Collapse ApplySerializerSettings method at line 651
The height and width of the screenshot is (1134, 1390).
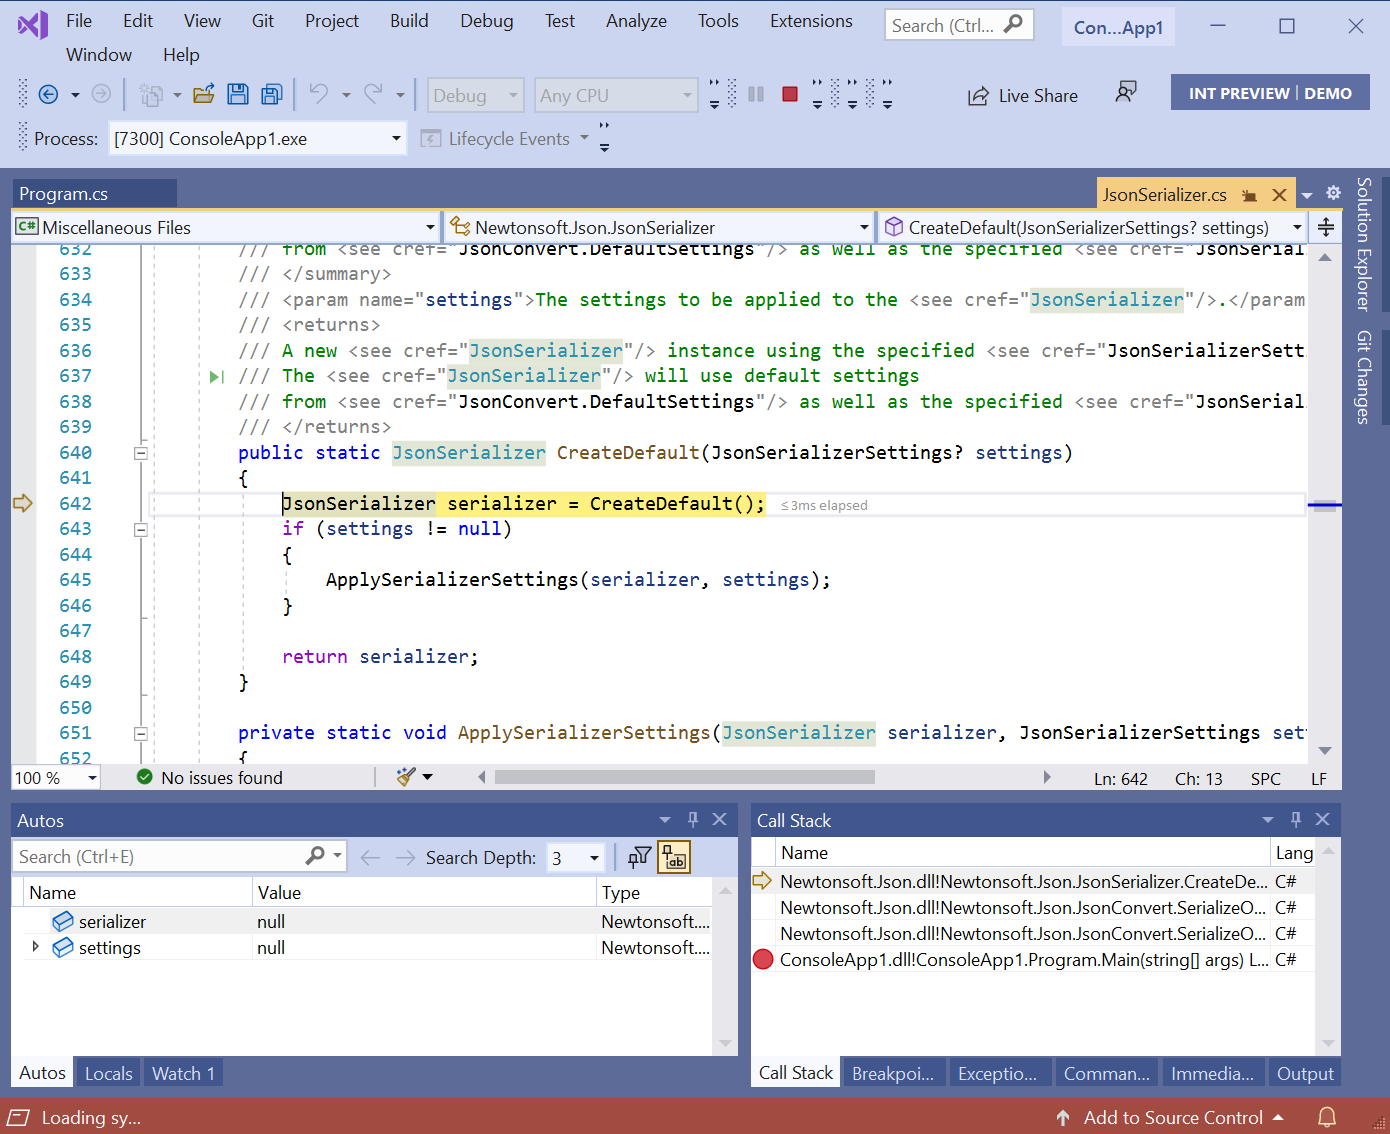tap(141, 734)
